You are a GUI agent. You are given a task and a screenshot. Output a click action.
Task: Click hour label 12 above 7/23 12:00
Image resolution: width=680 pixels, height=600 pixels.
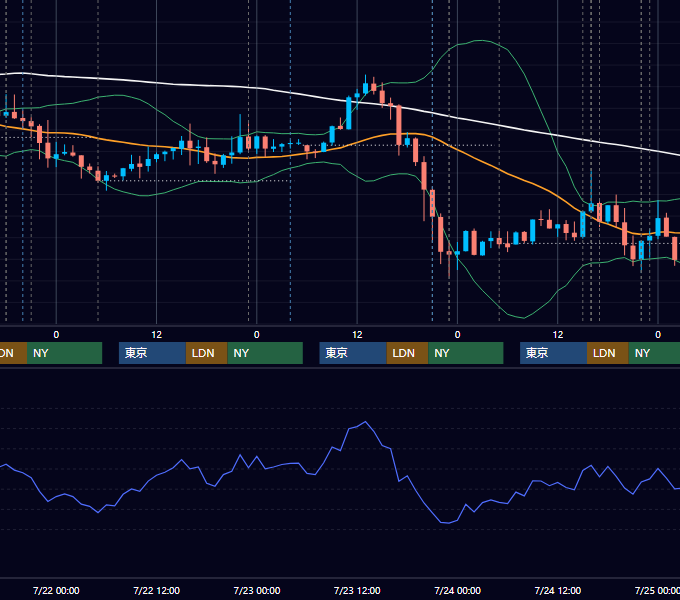[x=357, y=335]
